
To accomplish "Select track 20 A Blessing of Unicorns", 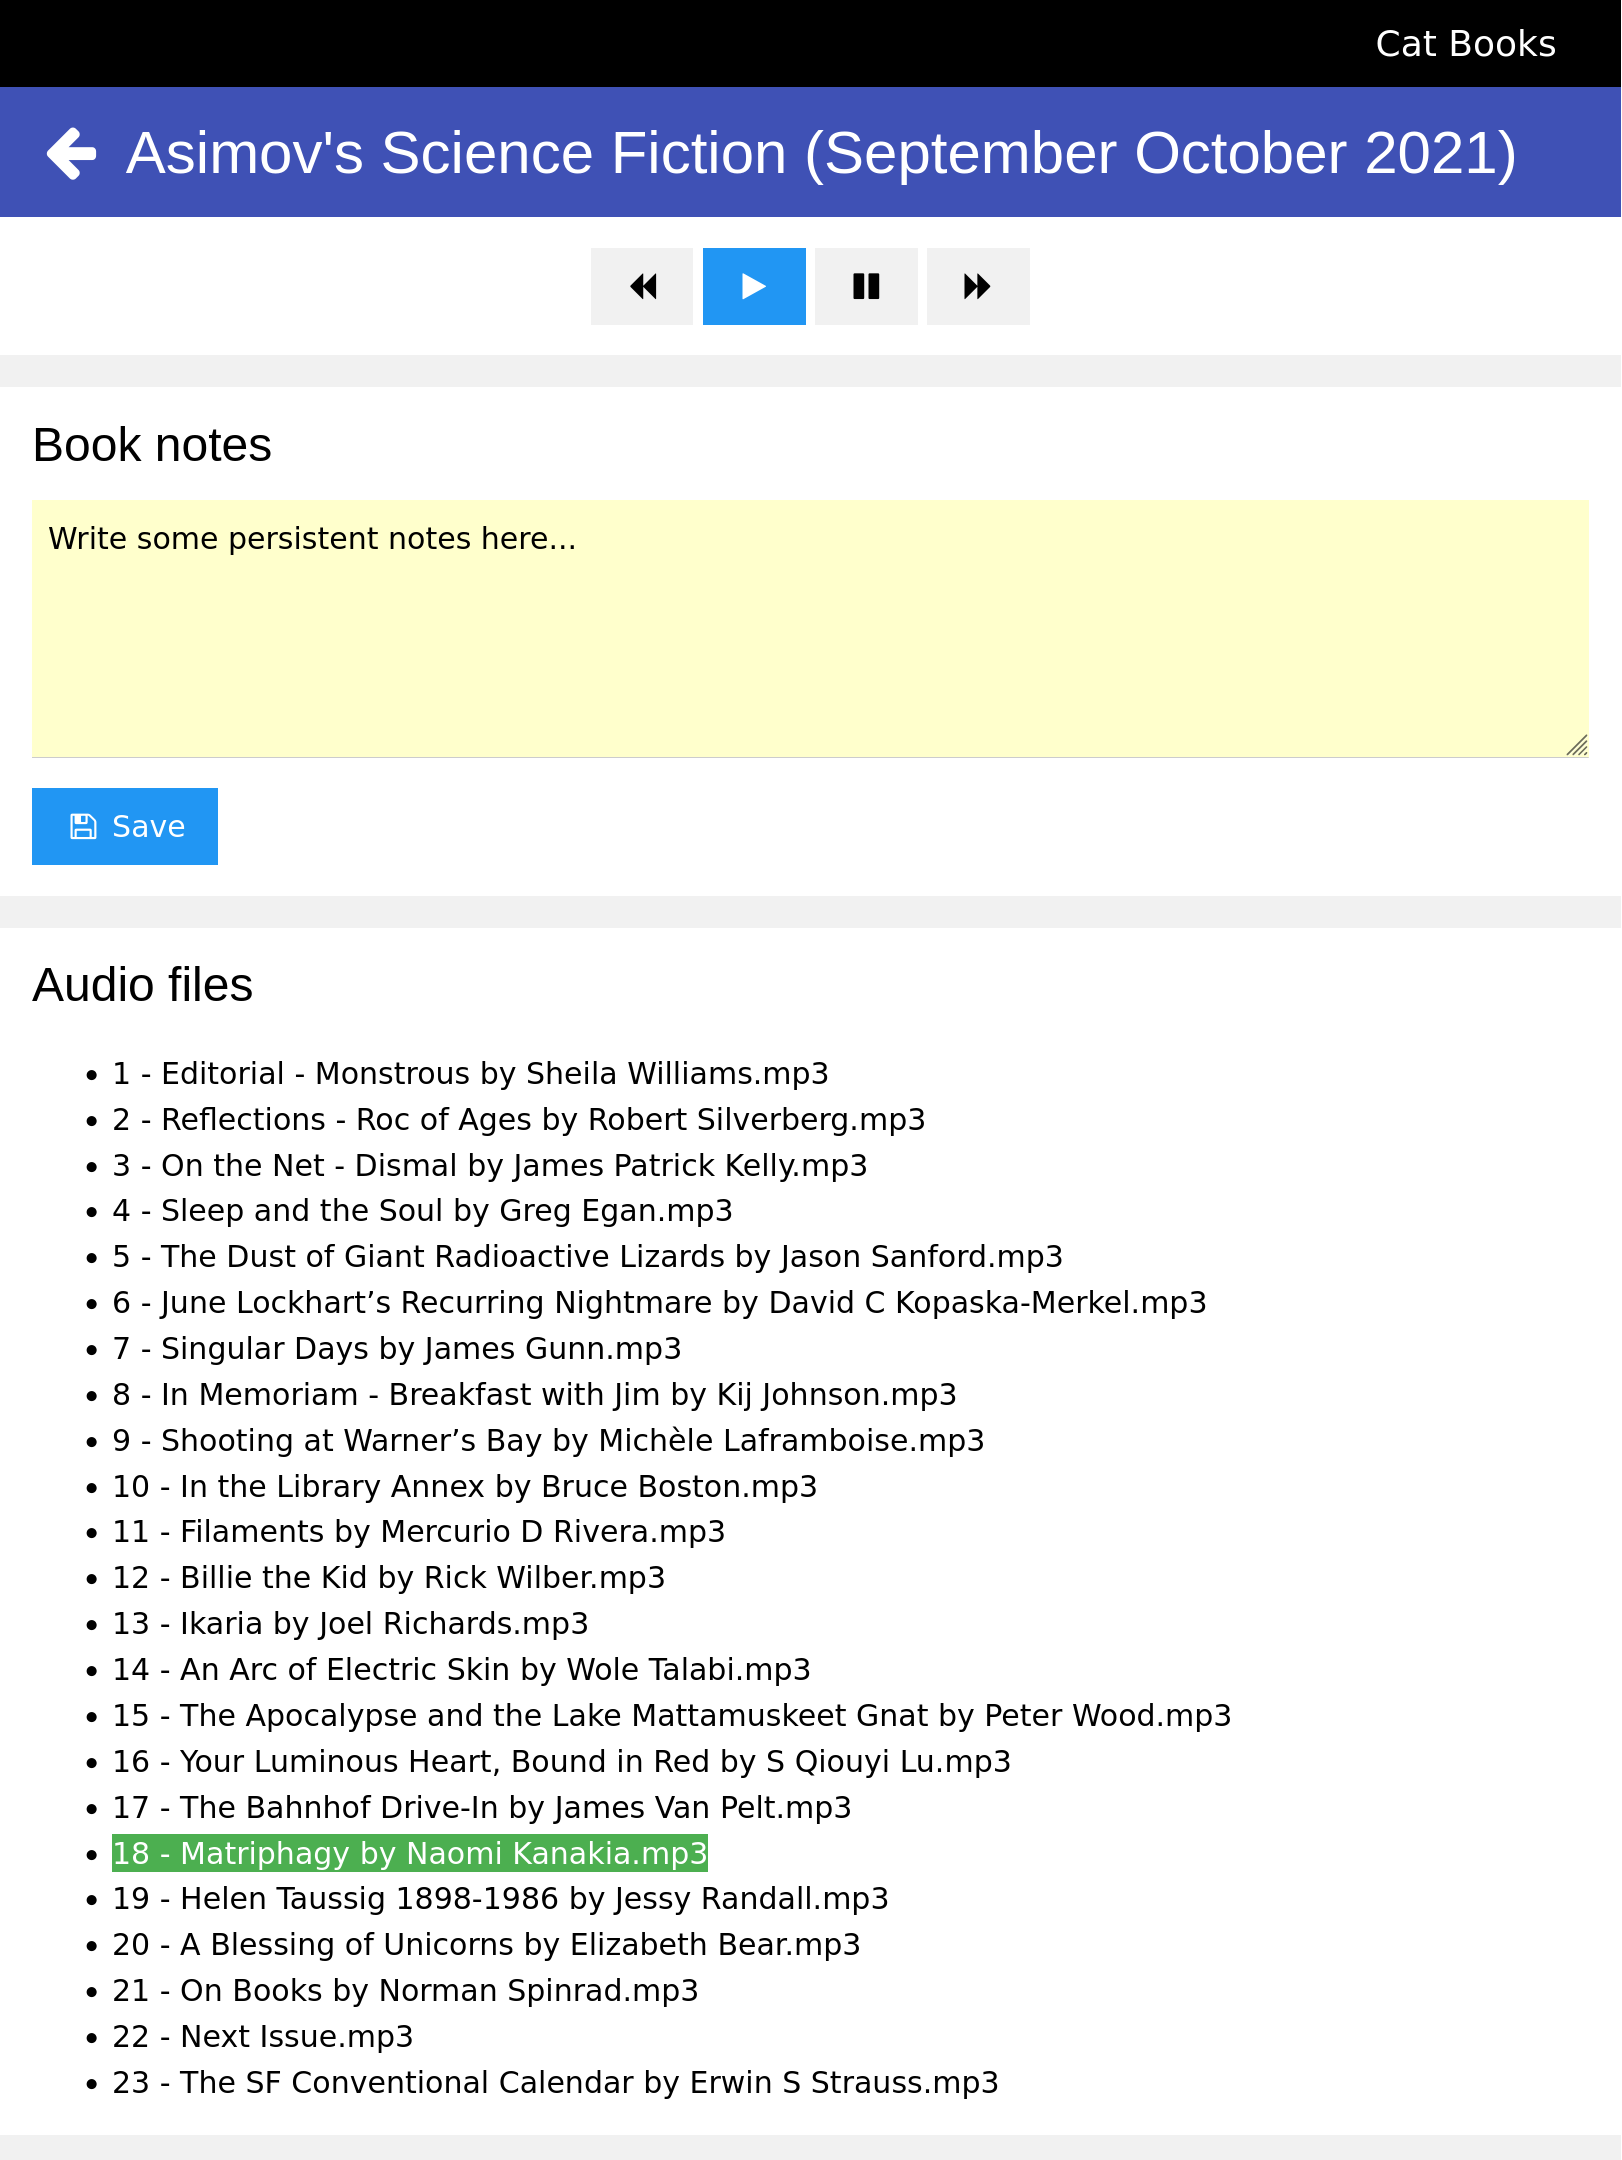I will click(x=486, y=1945).
